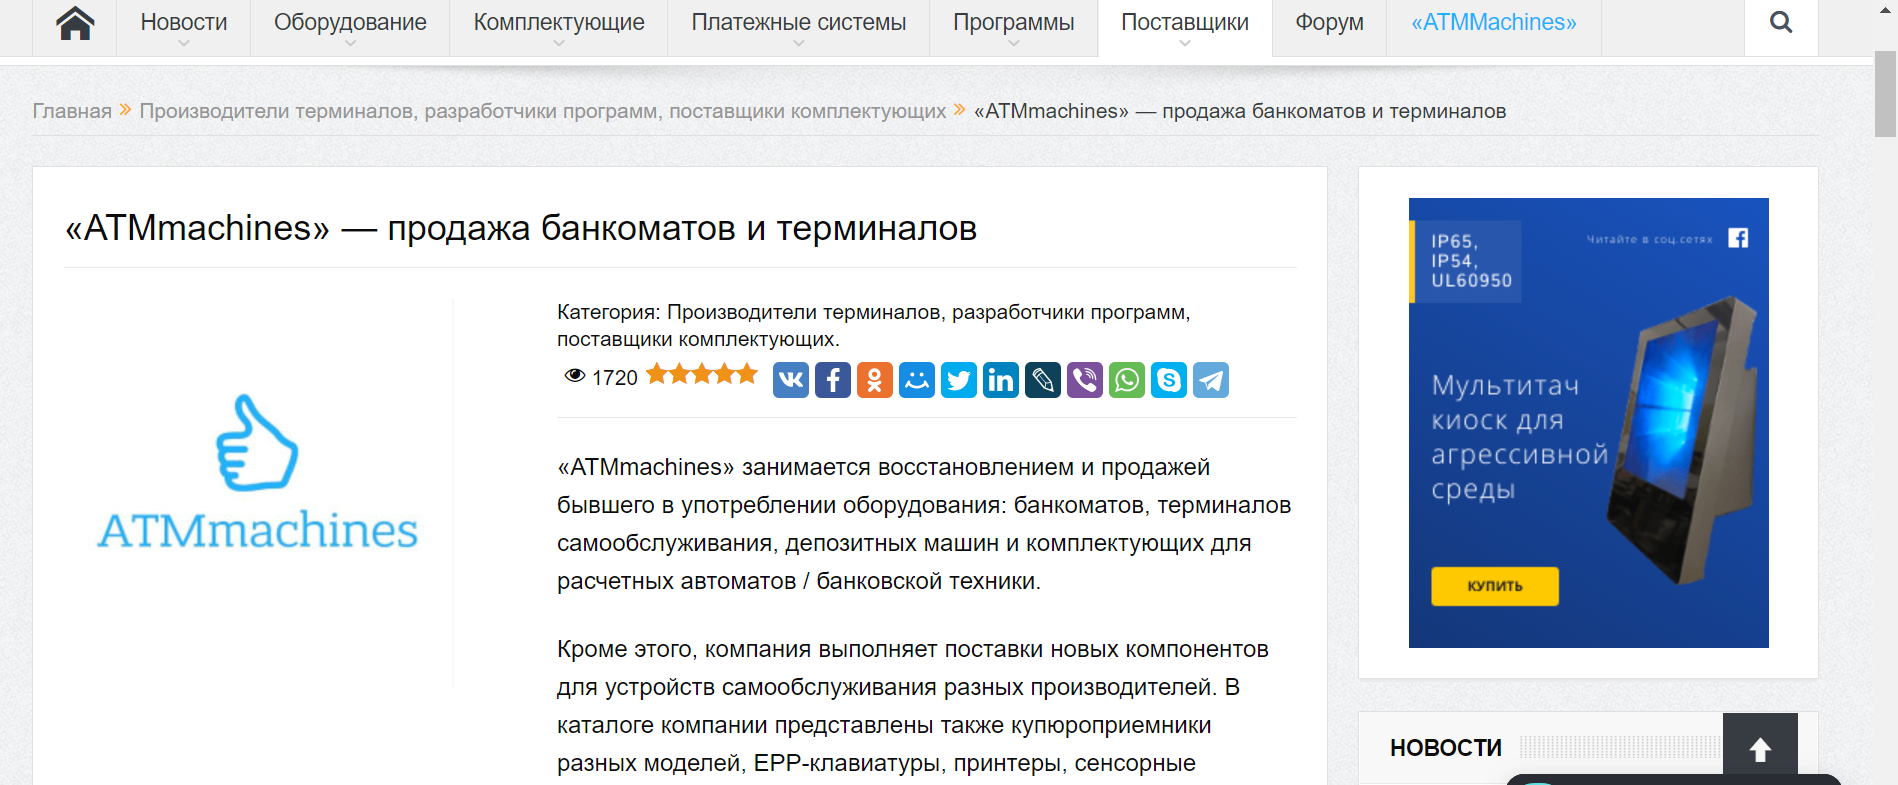This screenshot has width=1898, height=785.
Task: Click the НОВОСТИ sidebar heading
Action: click(1446, 748)
